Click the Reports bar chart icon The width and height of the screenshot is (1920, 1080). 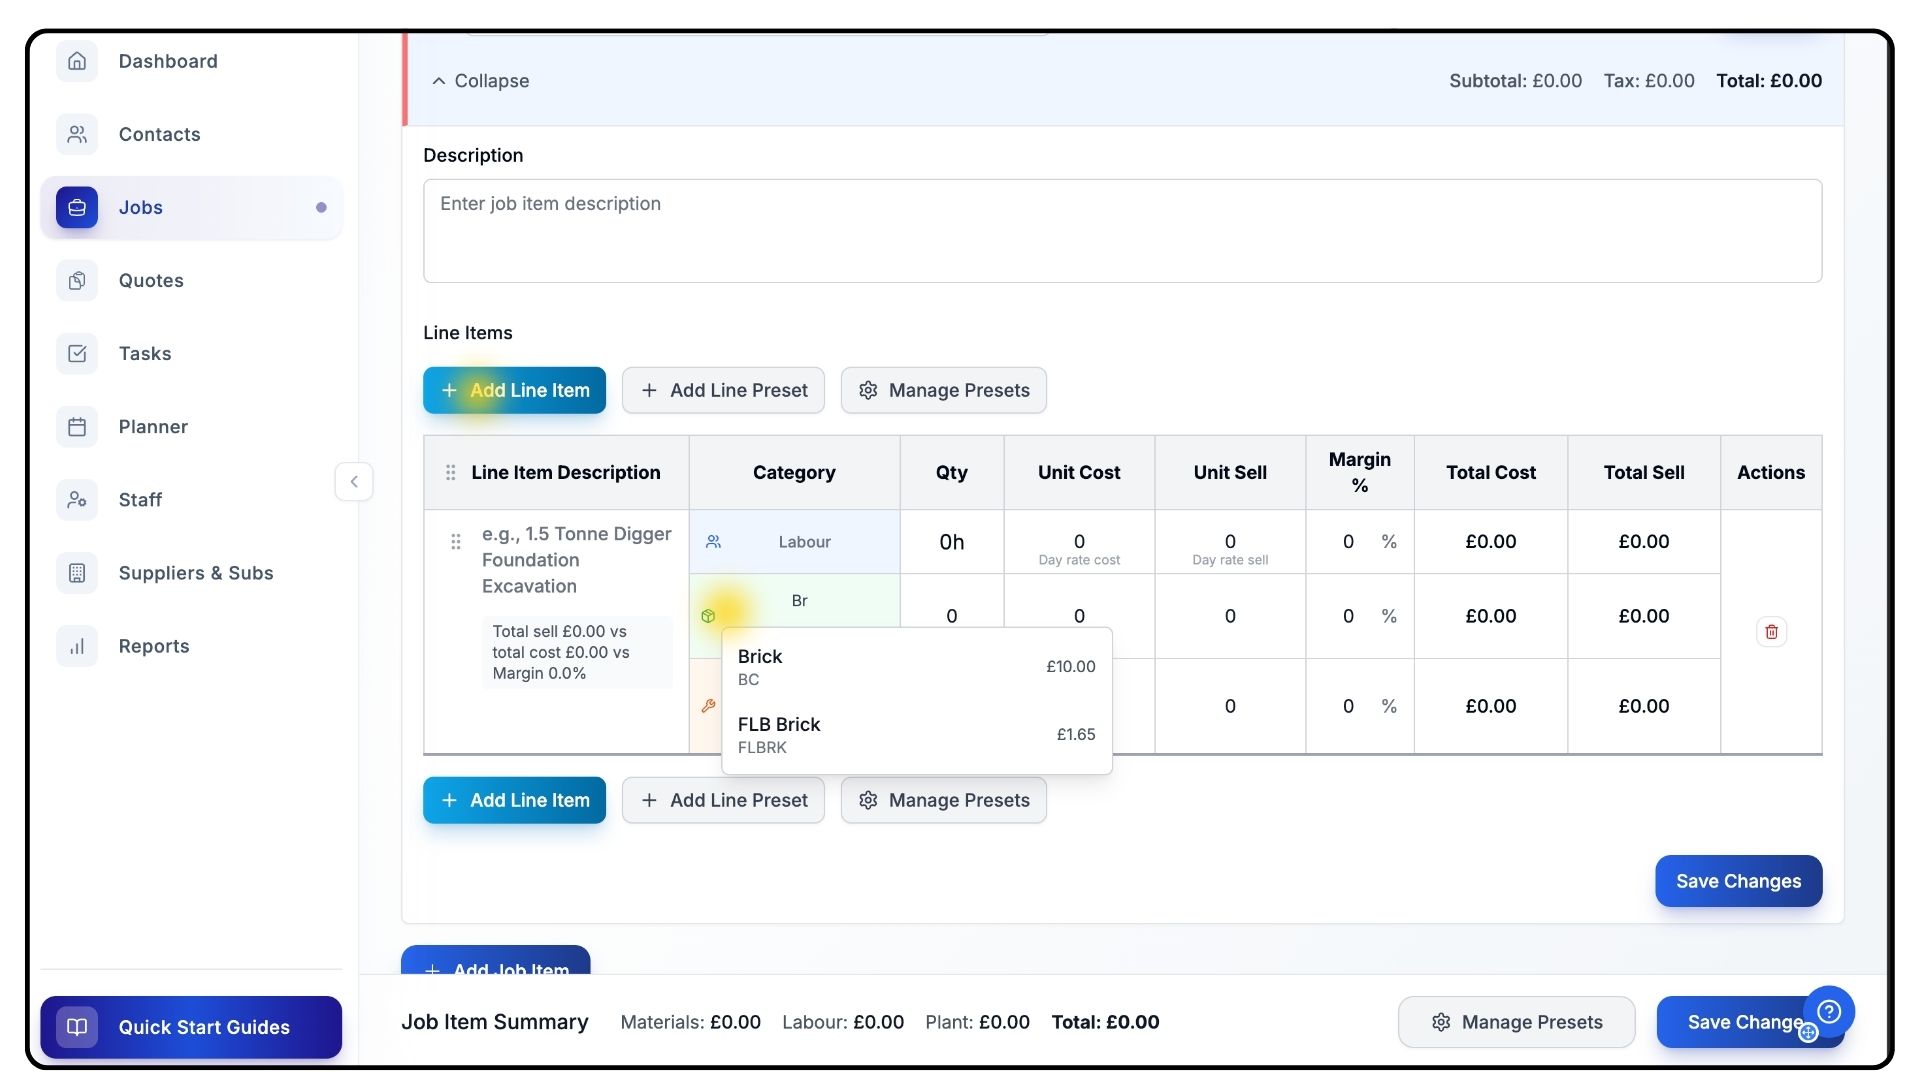pyautogui.click(x=77, y=646)
